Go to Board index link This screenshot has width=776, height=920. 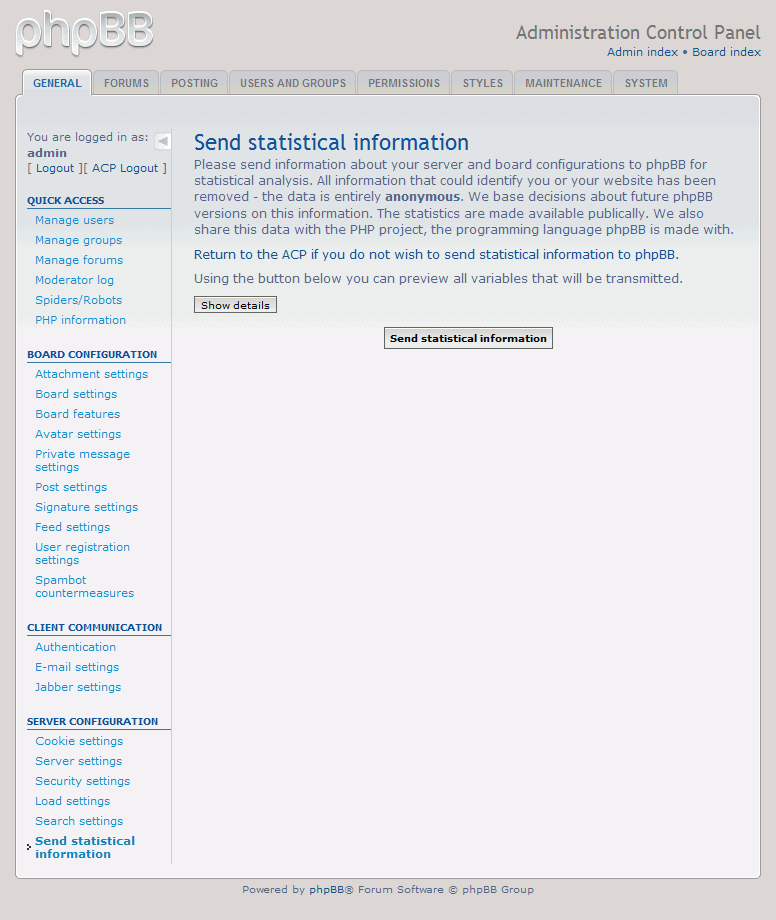click(726, 52)
